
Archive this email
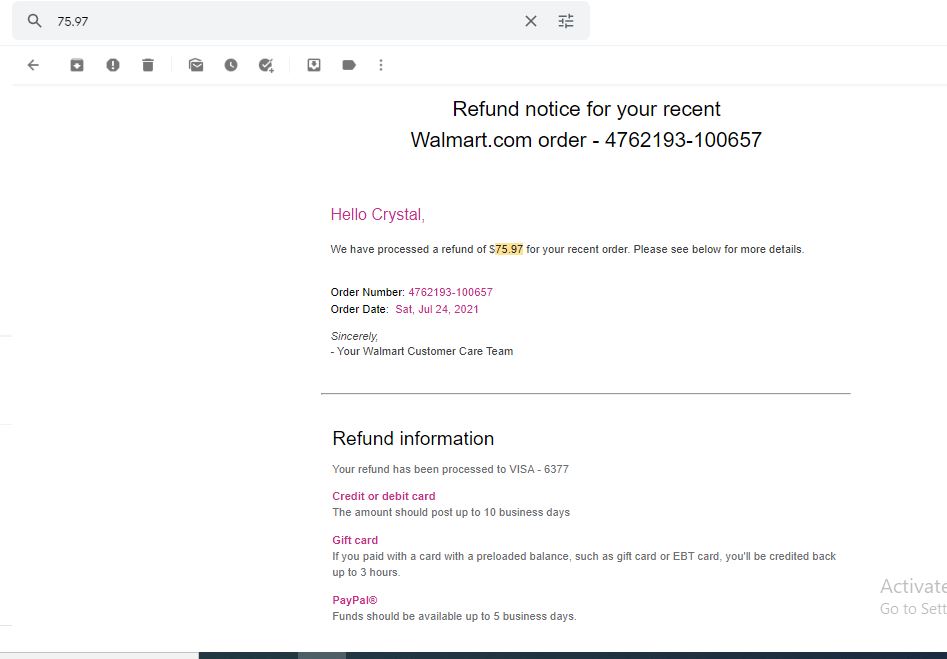pyautogui.click(x=77, y=65)
